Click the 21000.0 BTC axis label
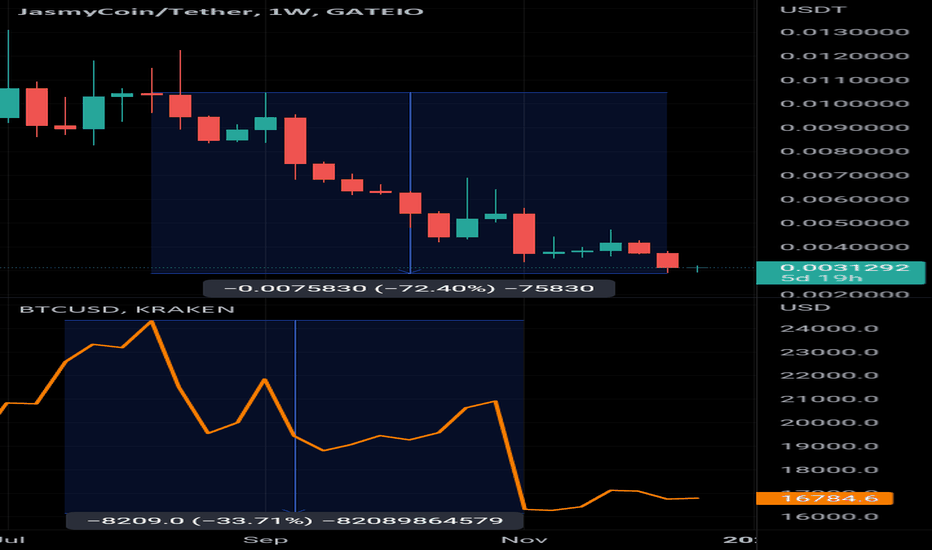Viewport: 932px width, 550px height. (x=829, y=399)
